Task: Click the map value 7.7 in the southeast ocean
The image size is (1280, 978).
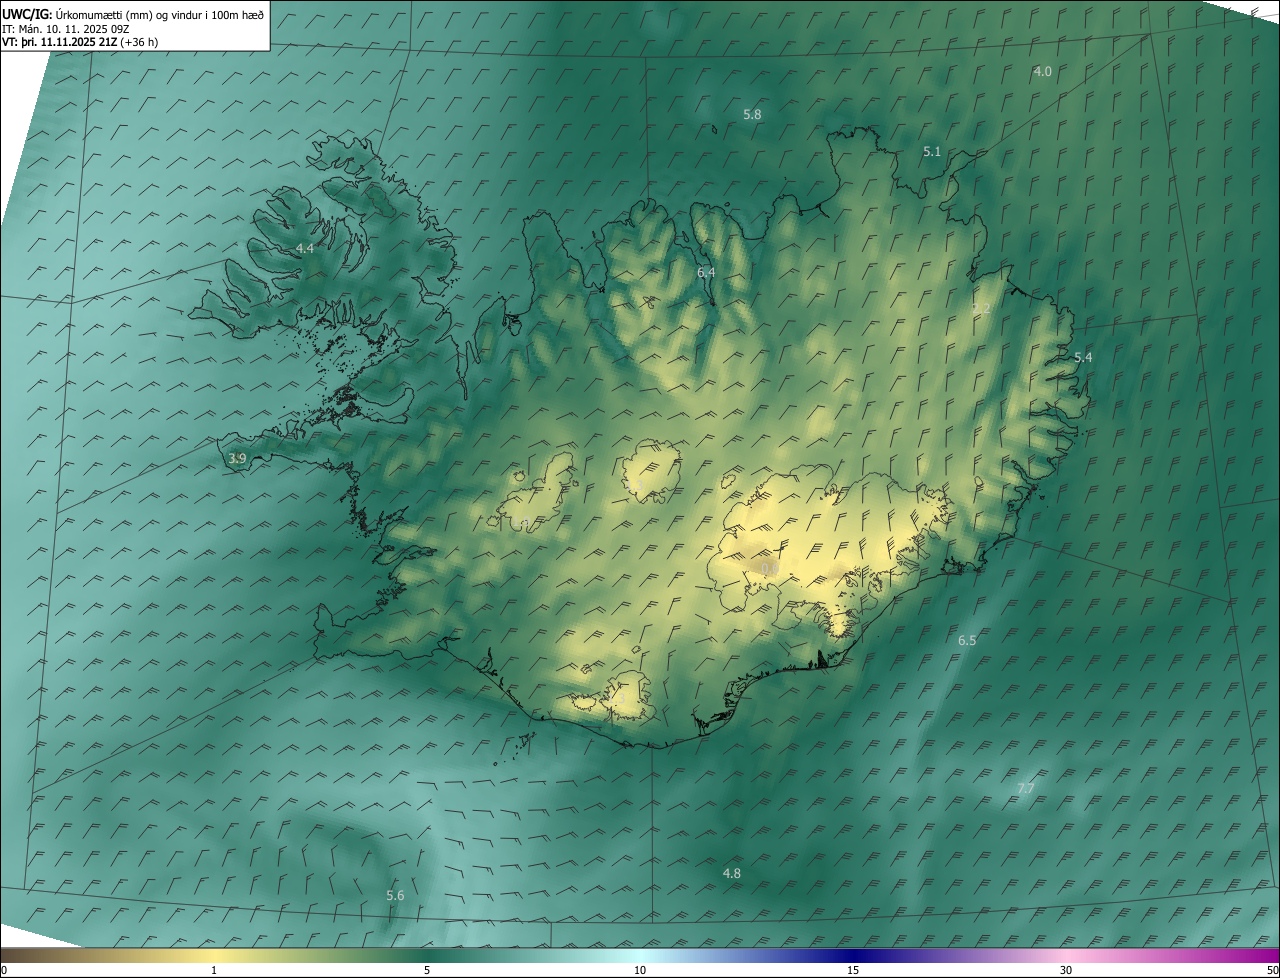Action: pos(1025,789)
